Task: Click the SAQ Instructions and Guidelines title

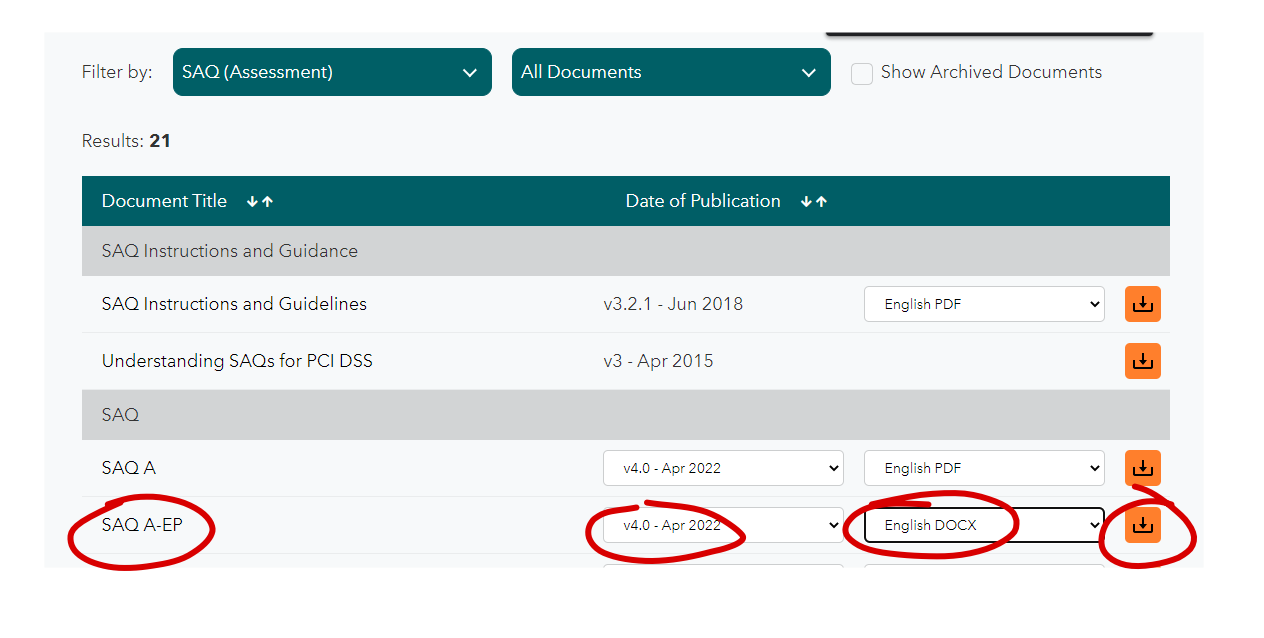Action: tap(234, 304)
